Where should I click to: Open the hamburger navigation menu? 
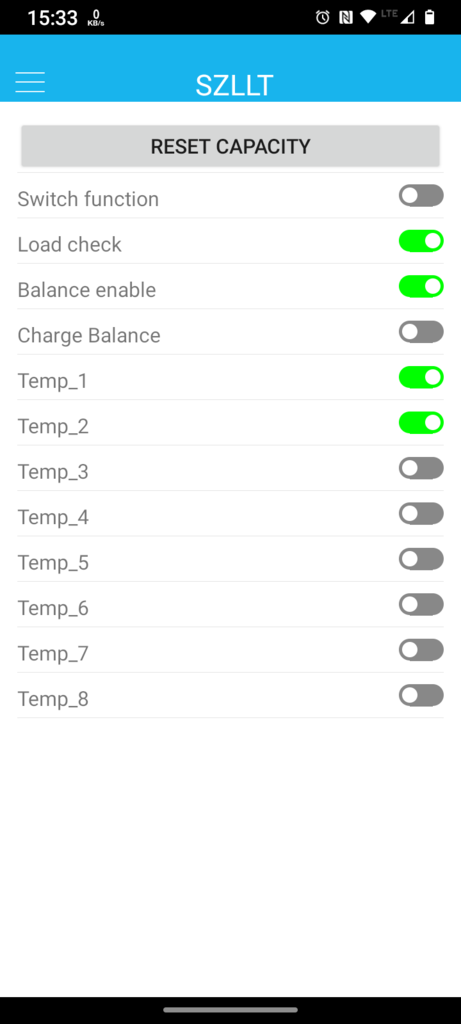(x=30, y=82)
